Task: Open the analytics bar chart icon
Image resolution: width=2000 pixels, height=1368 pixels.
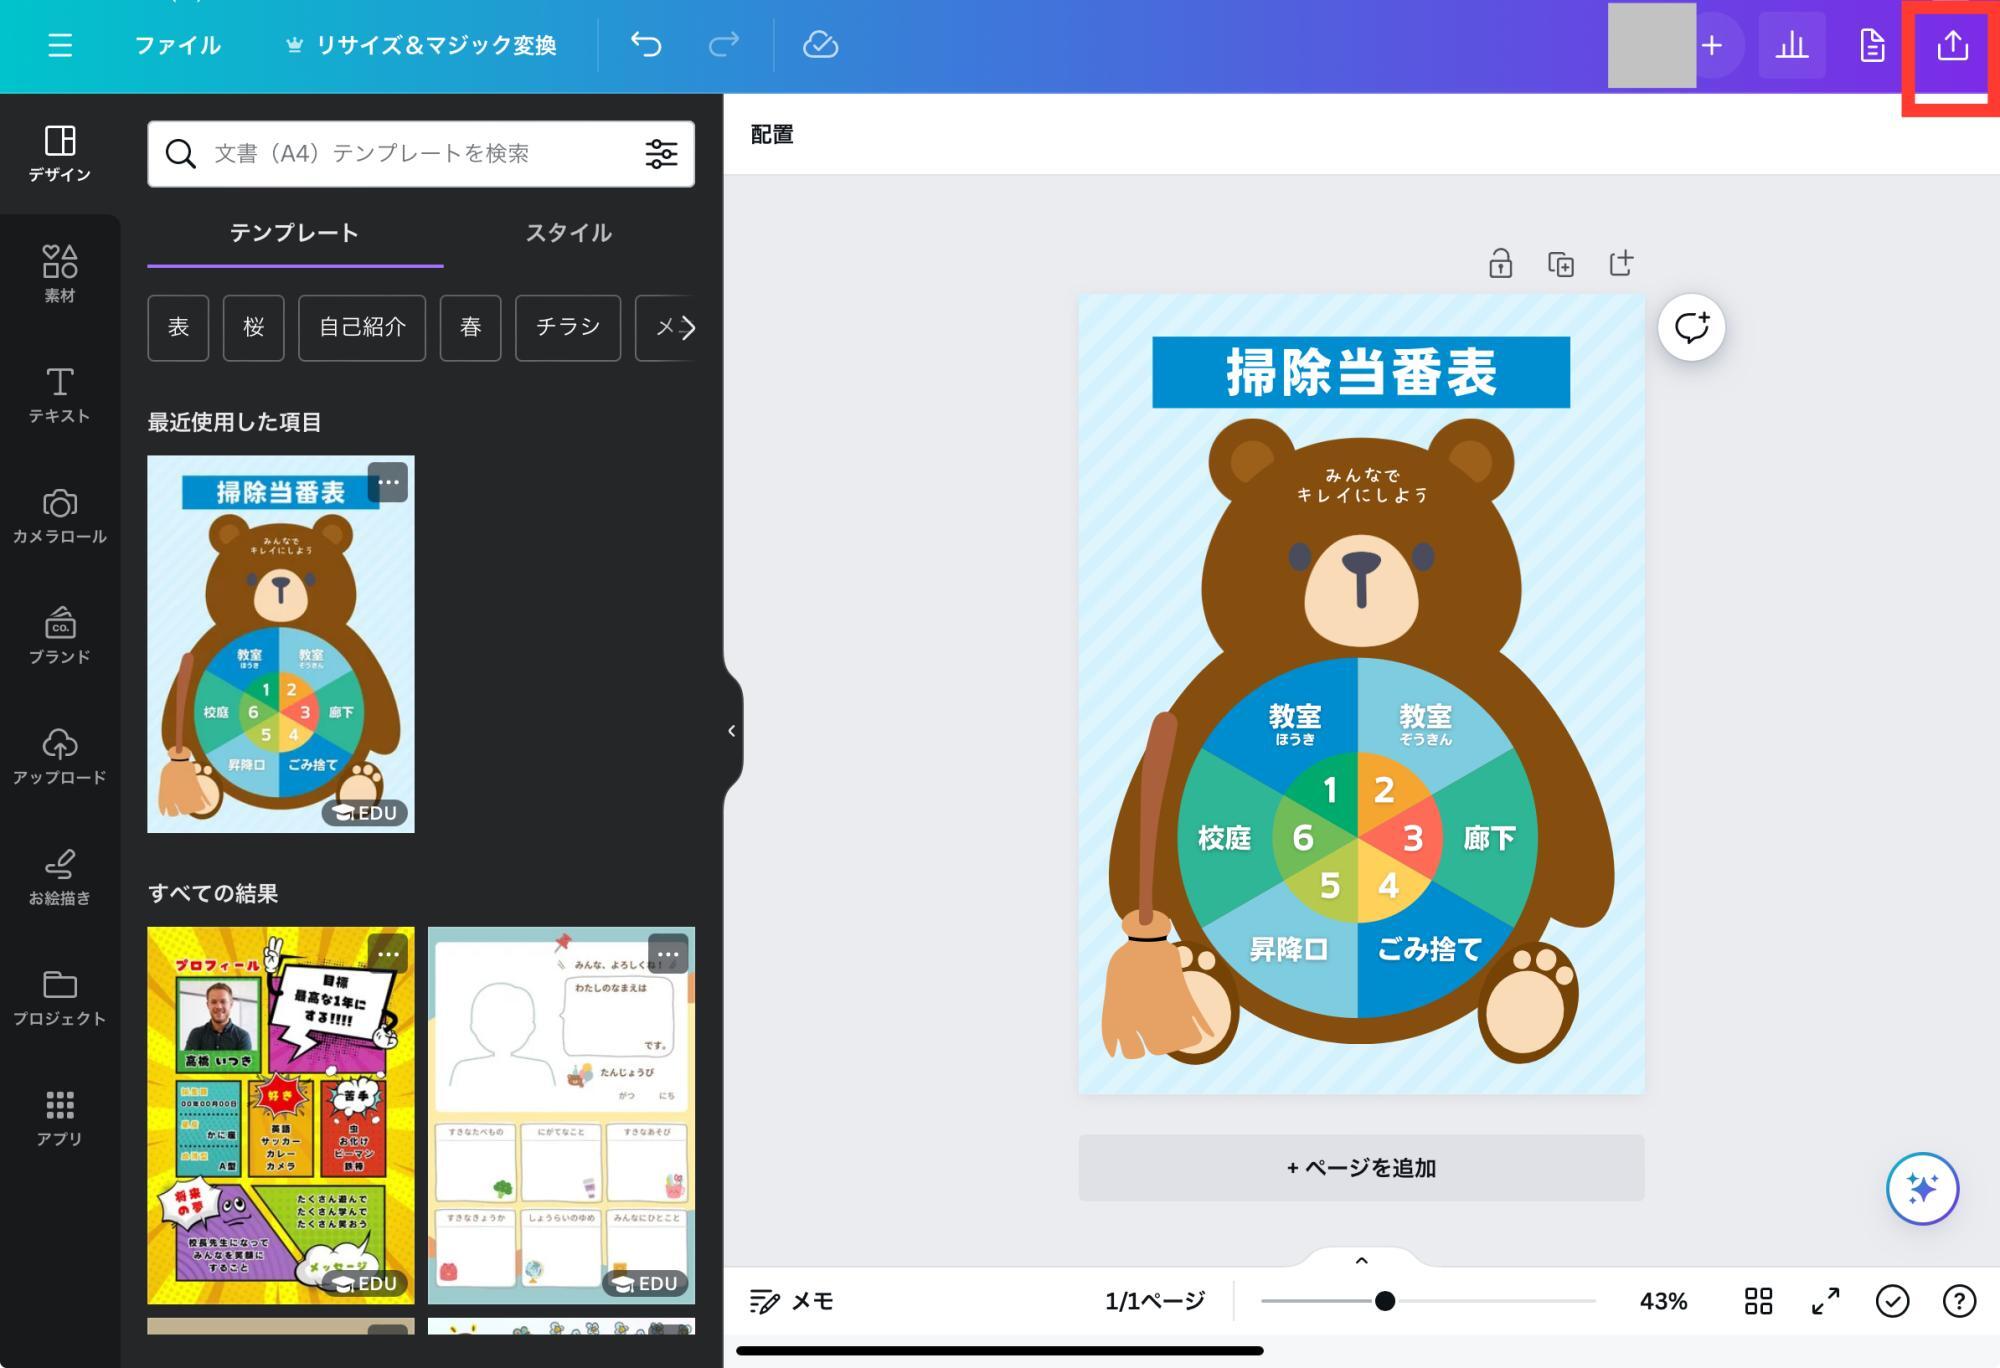Action: pos(1791,45)
